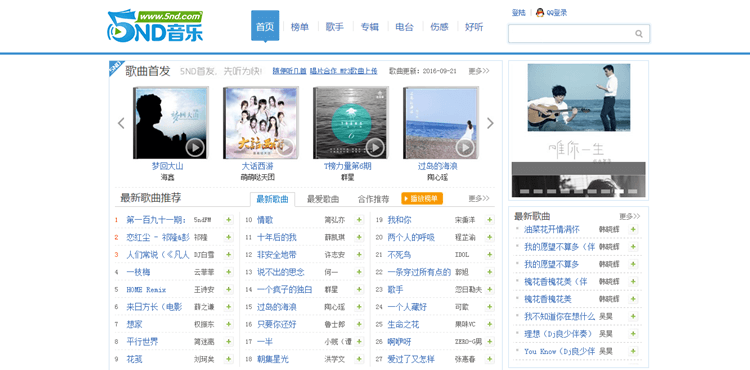Open the 梦回大山 album title link

click(167, 166)
